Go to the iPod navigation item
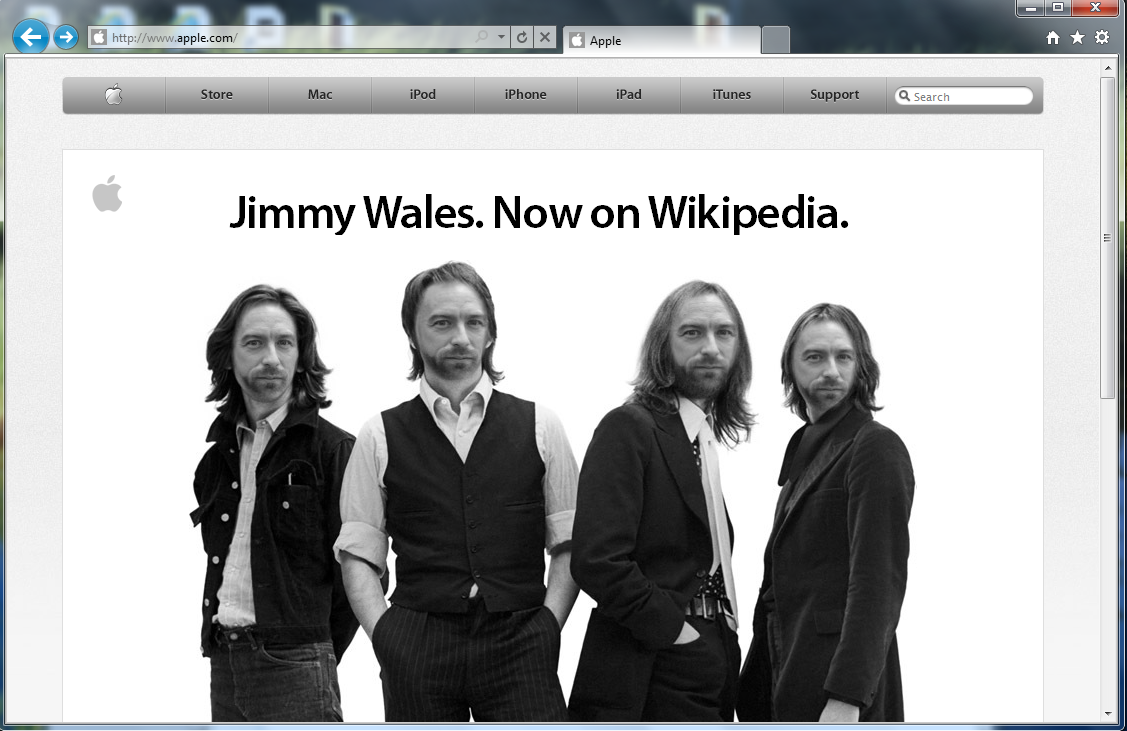The height and width of the screenshot is (731, 1127). [x=423, y=95]
